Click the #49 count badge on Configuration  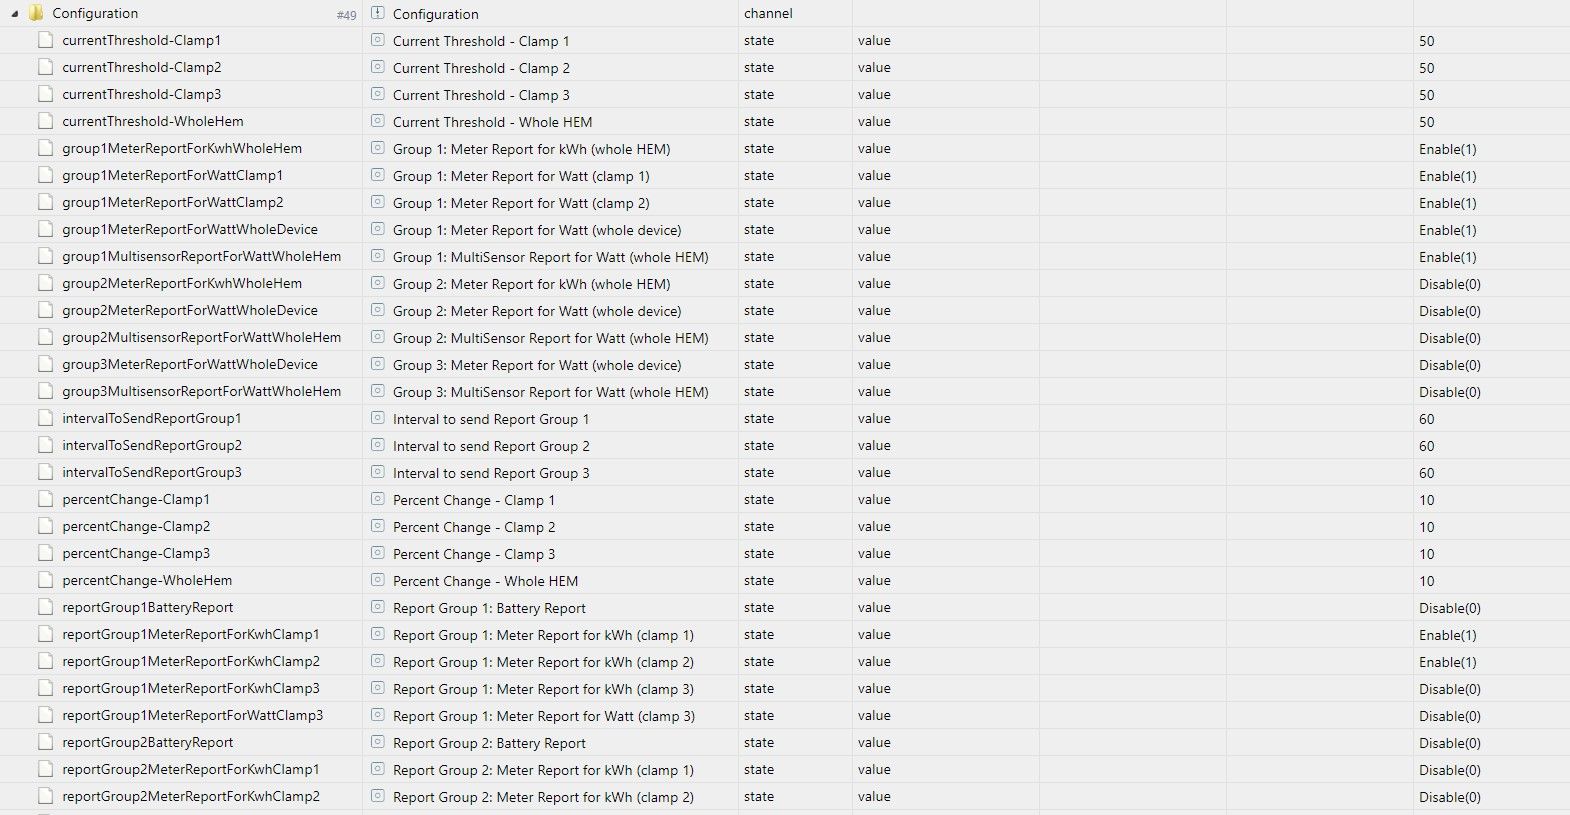pyautogui.click(x=346, y=15)
